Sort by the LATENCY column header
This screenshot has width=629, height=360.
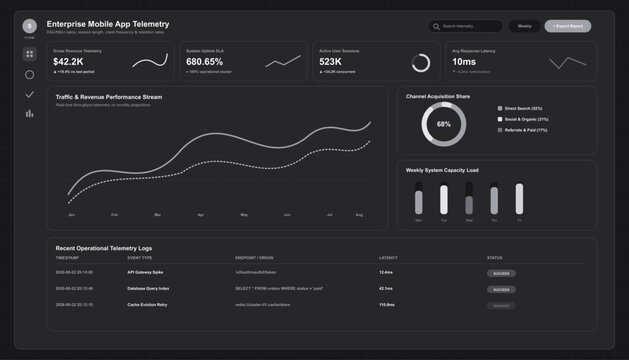[x=388, y=258]
